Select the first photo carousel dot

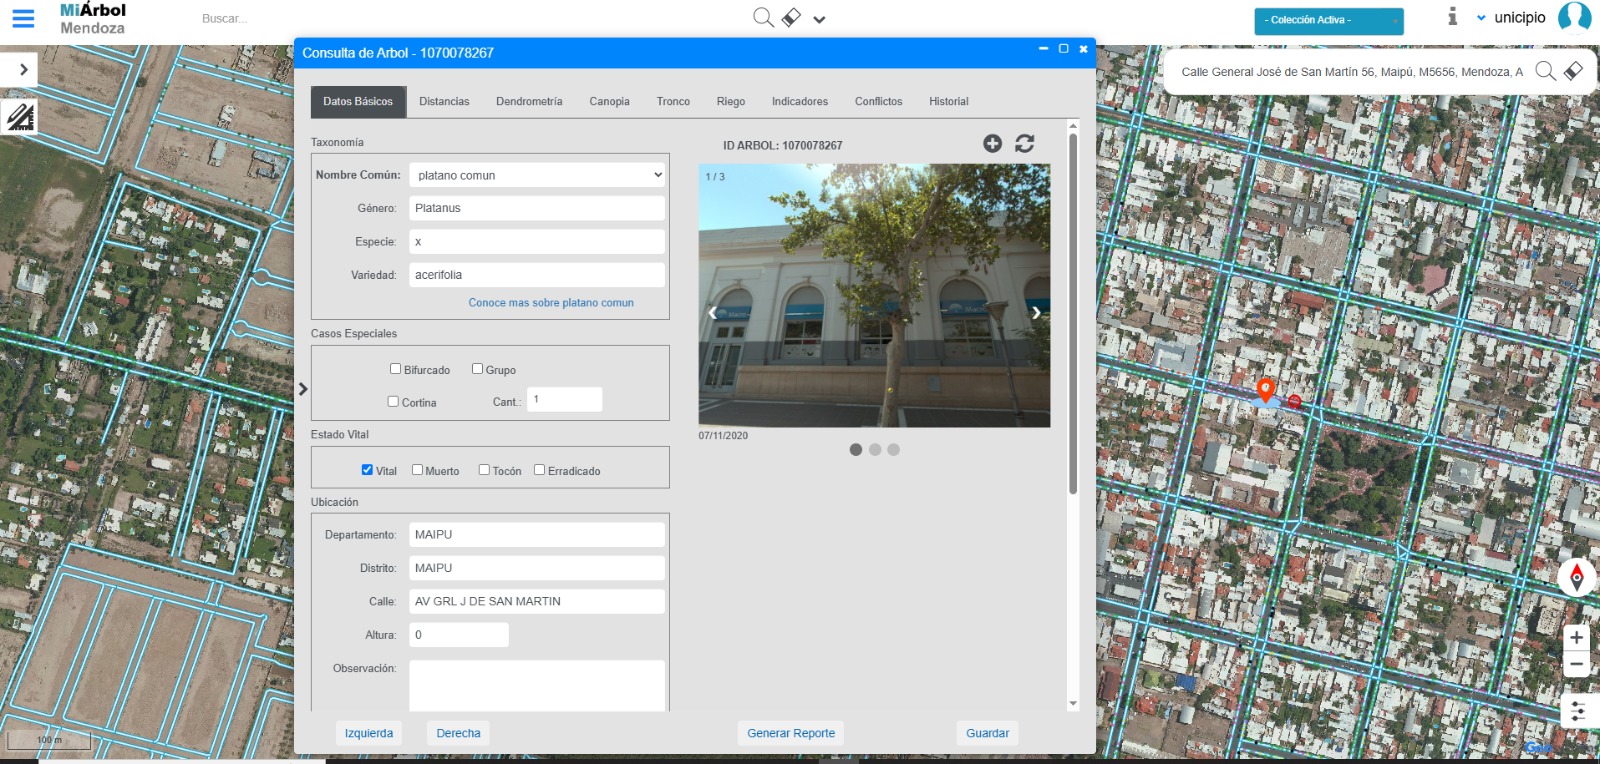(x=856, y=450)
